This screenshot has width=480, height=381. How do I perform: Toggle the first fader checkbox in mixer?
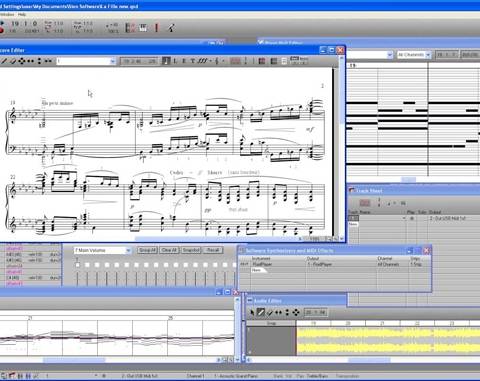77,265
